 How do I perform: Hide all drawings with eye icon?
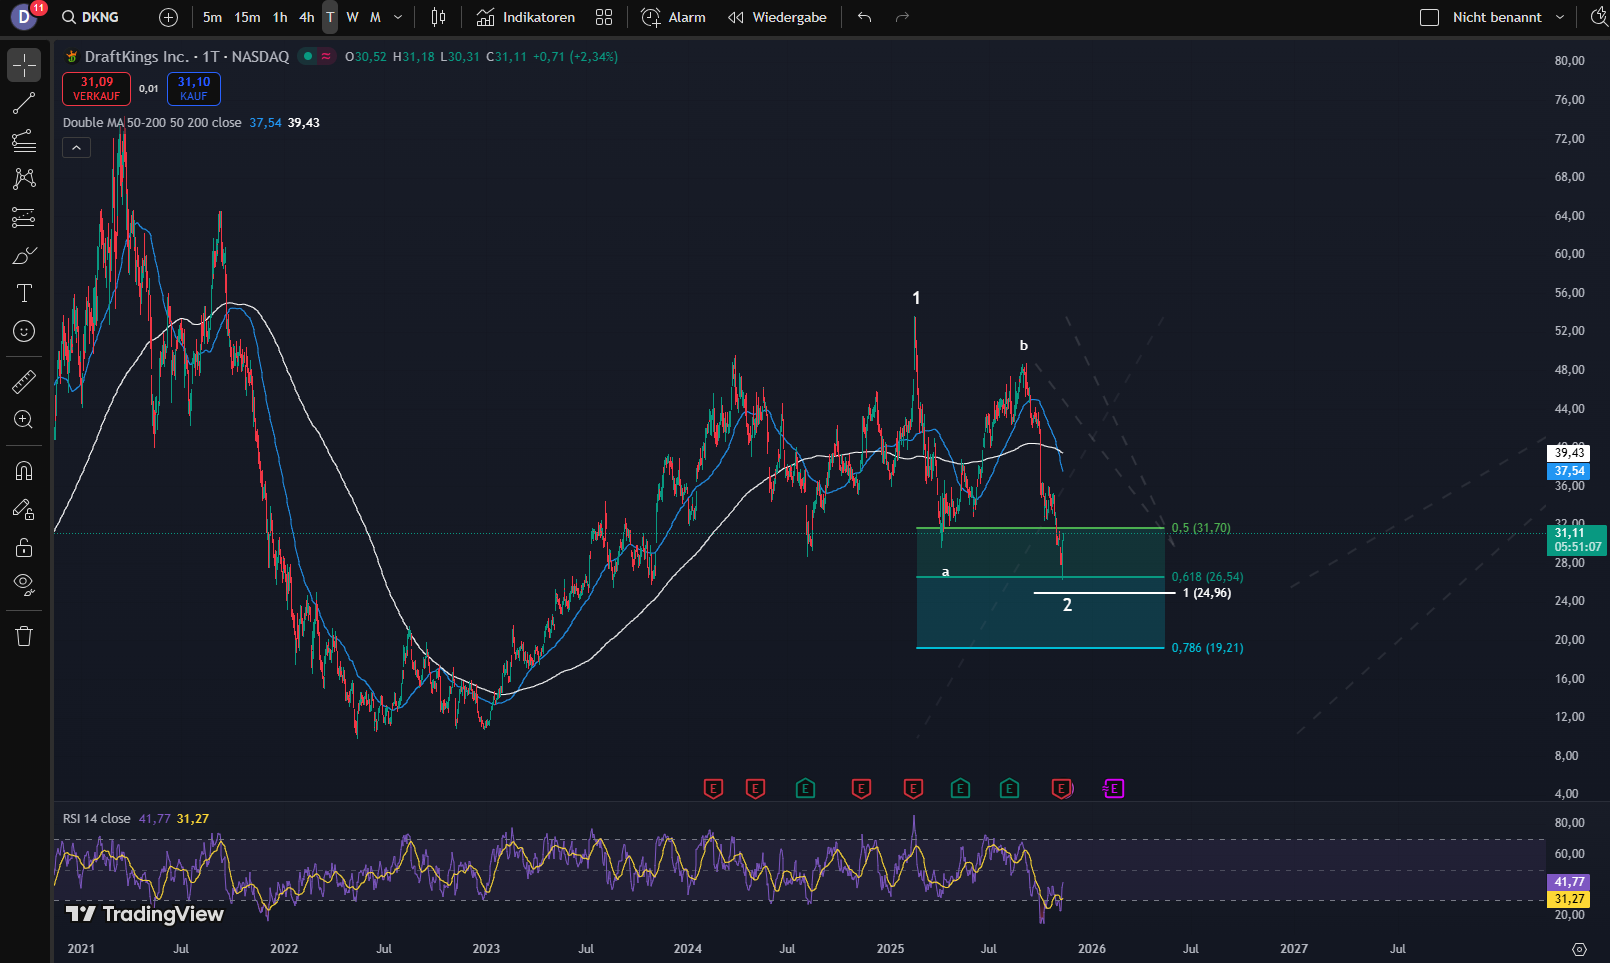click(x=24, y=584)
